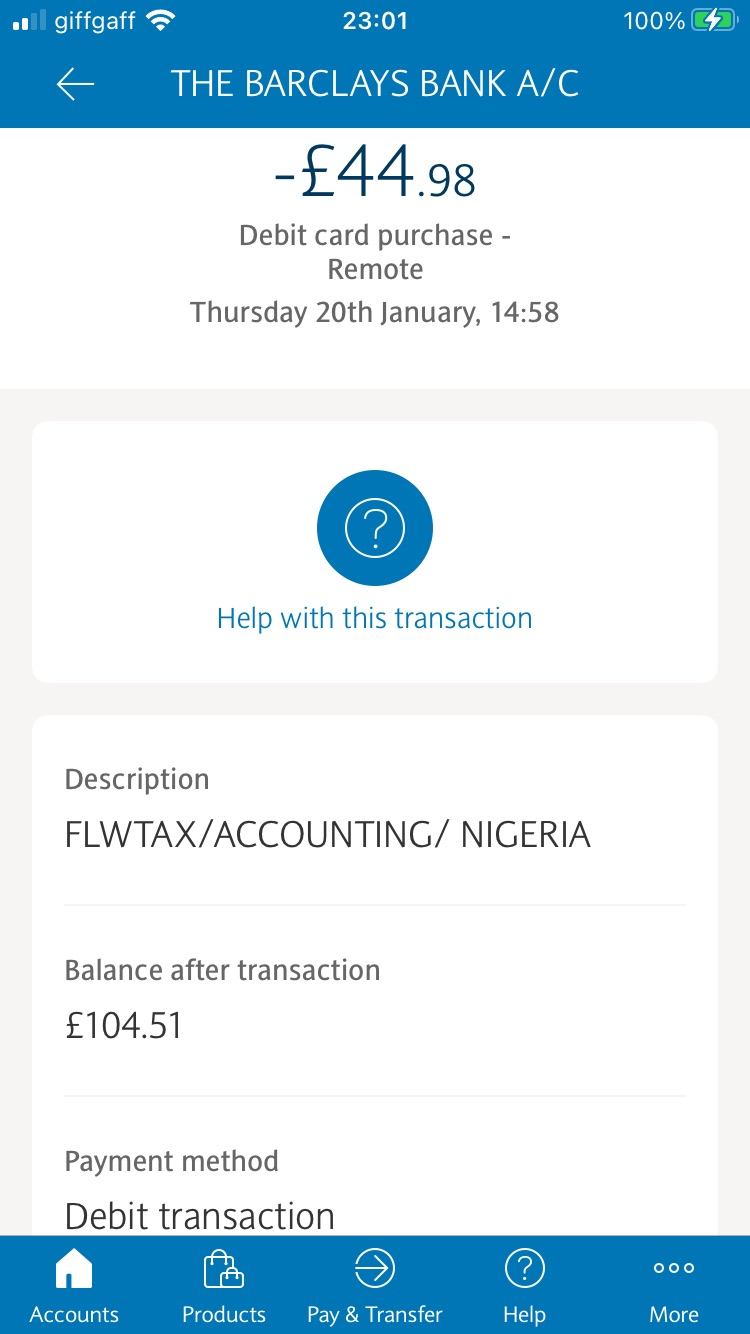
Task: Select the Accounts tab label
Action: tap(74, 1314)
